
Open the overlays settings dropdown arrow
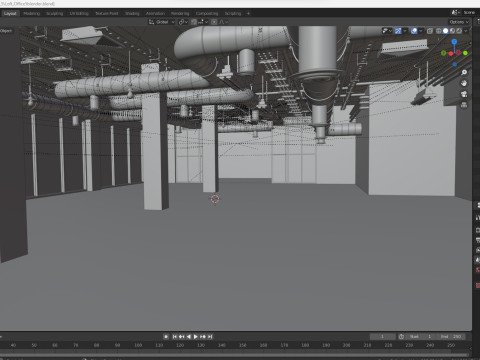pyautogui.click(x=421, y=31)
